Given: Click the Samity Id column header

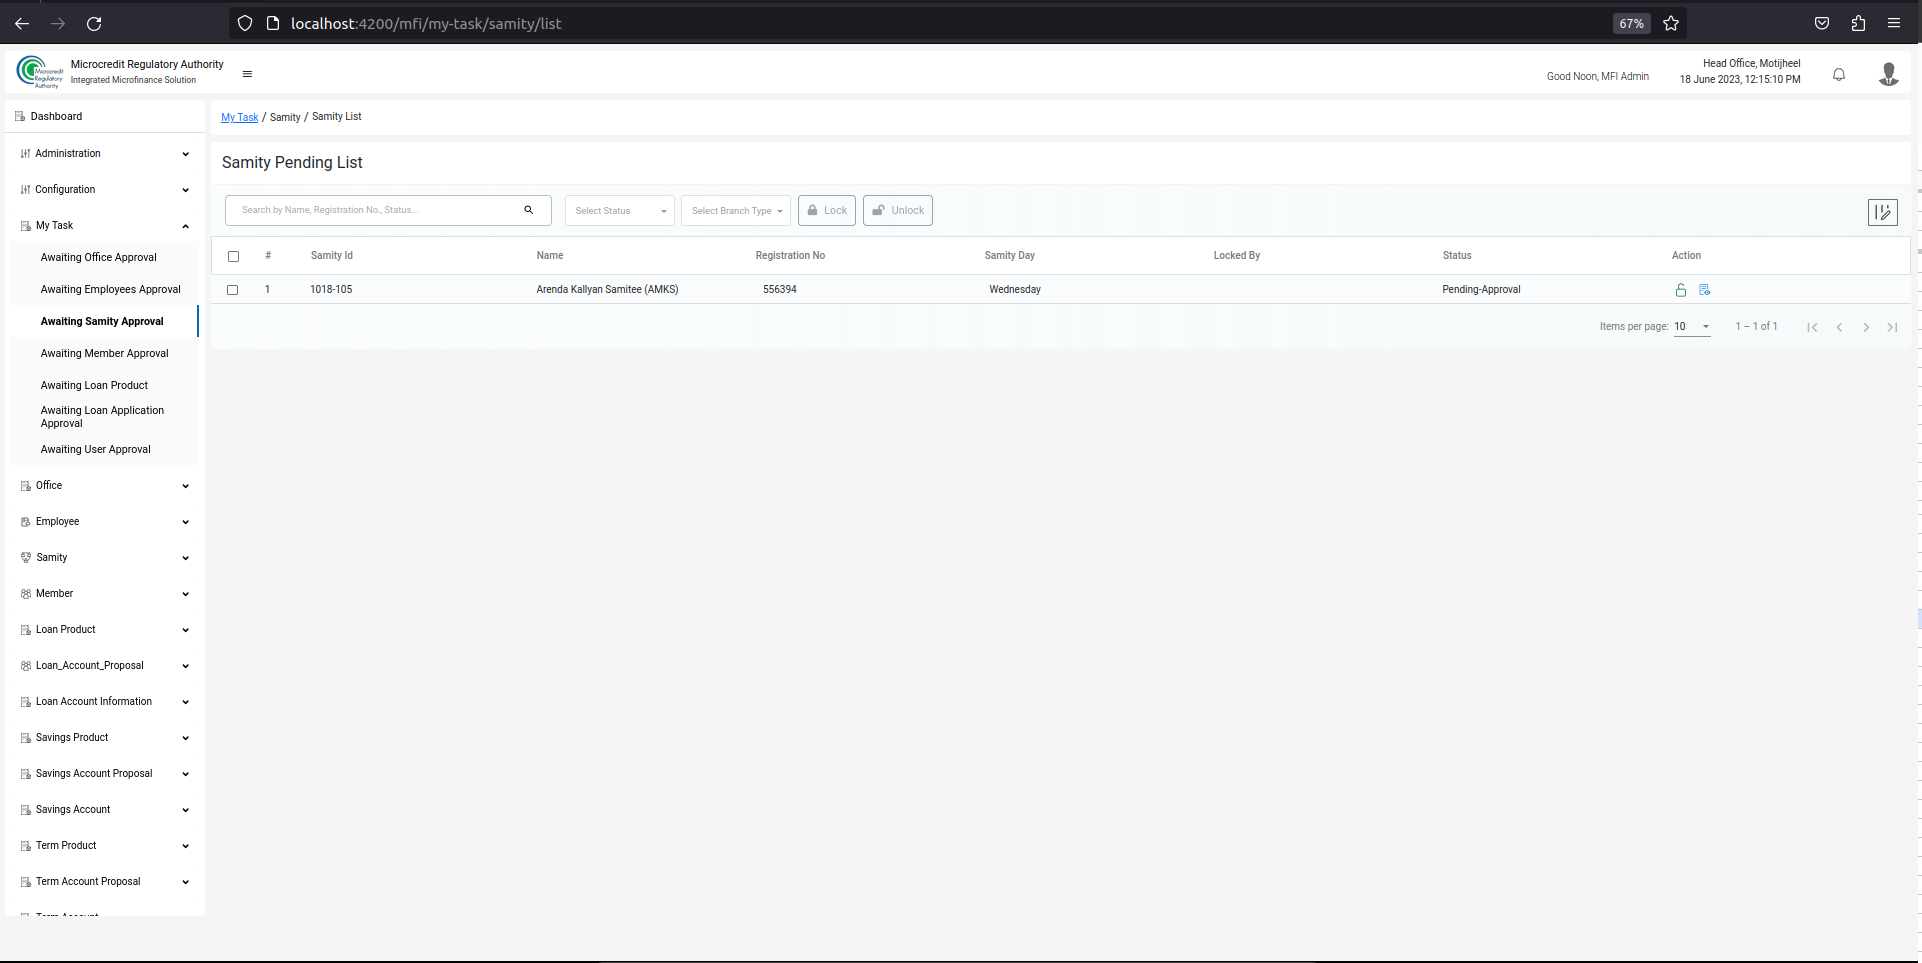Looking at the screenshot, I should (x=332, y=256).
